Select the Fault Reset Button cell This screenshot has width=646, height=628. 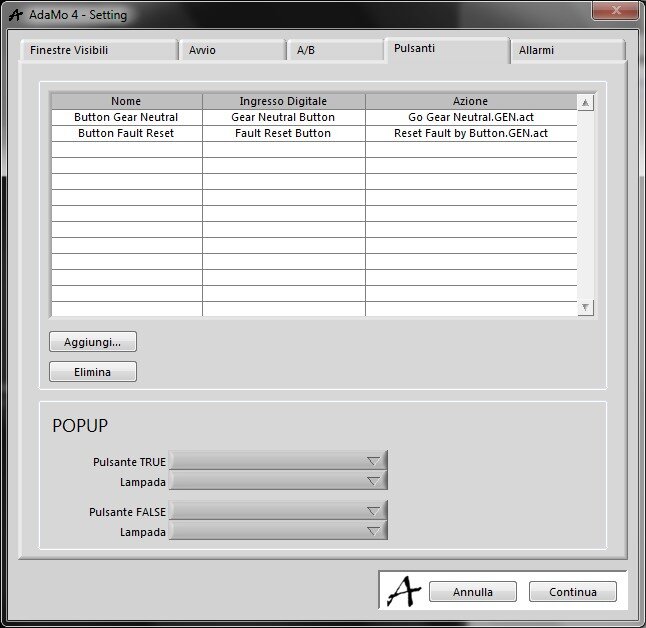283,133
